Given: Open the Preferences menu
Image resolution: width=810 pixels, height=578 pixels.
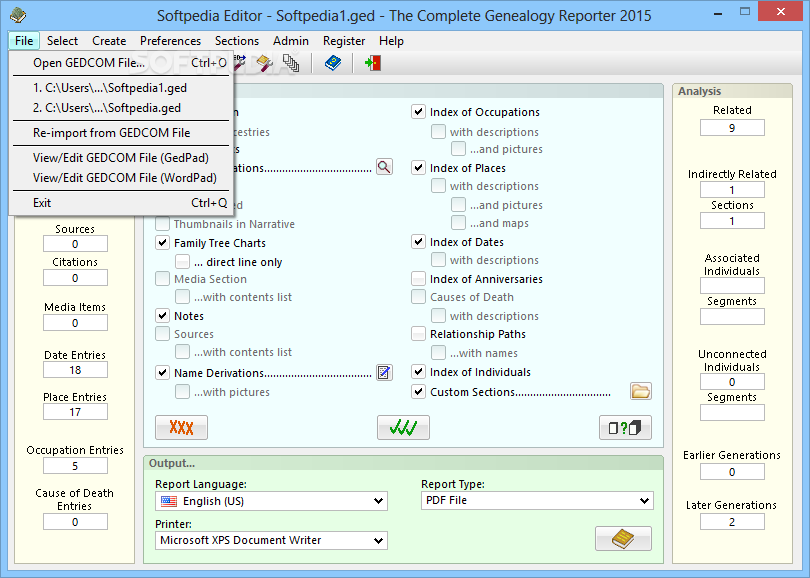Looking at the screenshot, I should click(170, 41).
